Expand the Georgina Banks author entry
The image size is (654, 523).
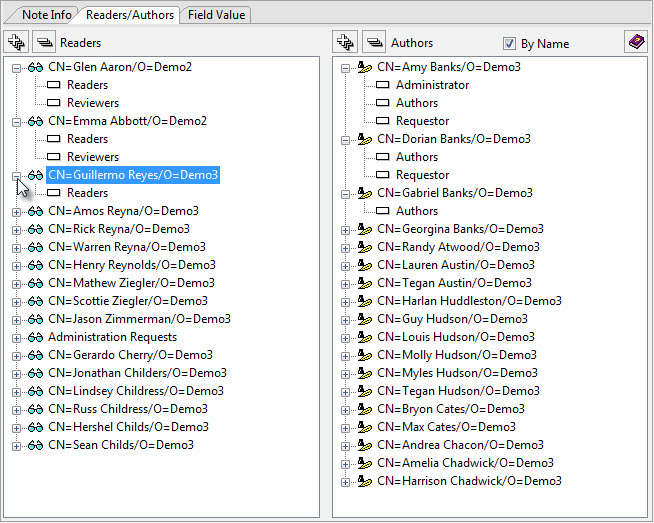coord(345,229)
